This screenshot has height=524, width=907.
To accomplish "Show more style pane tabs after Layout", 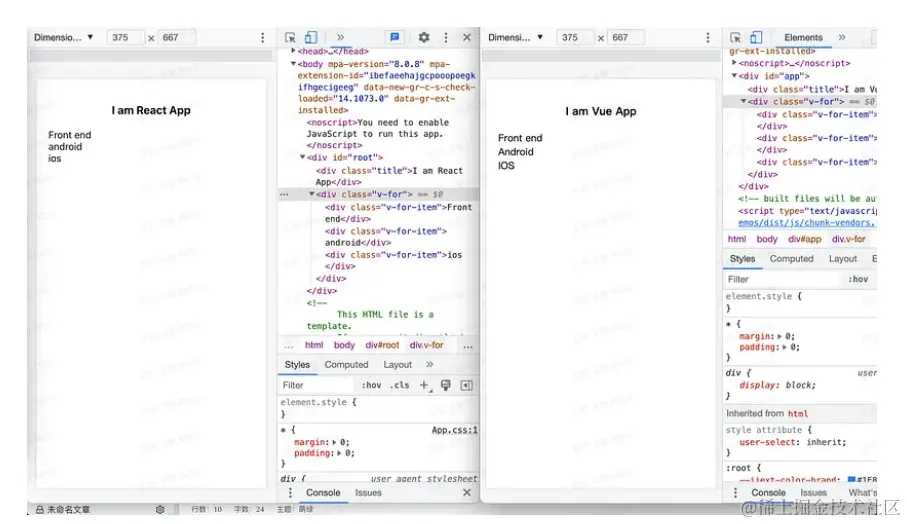I will [x=429, y=365].
